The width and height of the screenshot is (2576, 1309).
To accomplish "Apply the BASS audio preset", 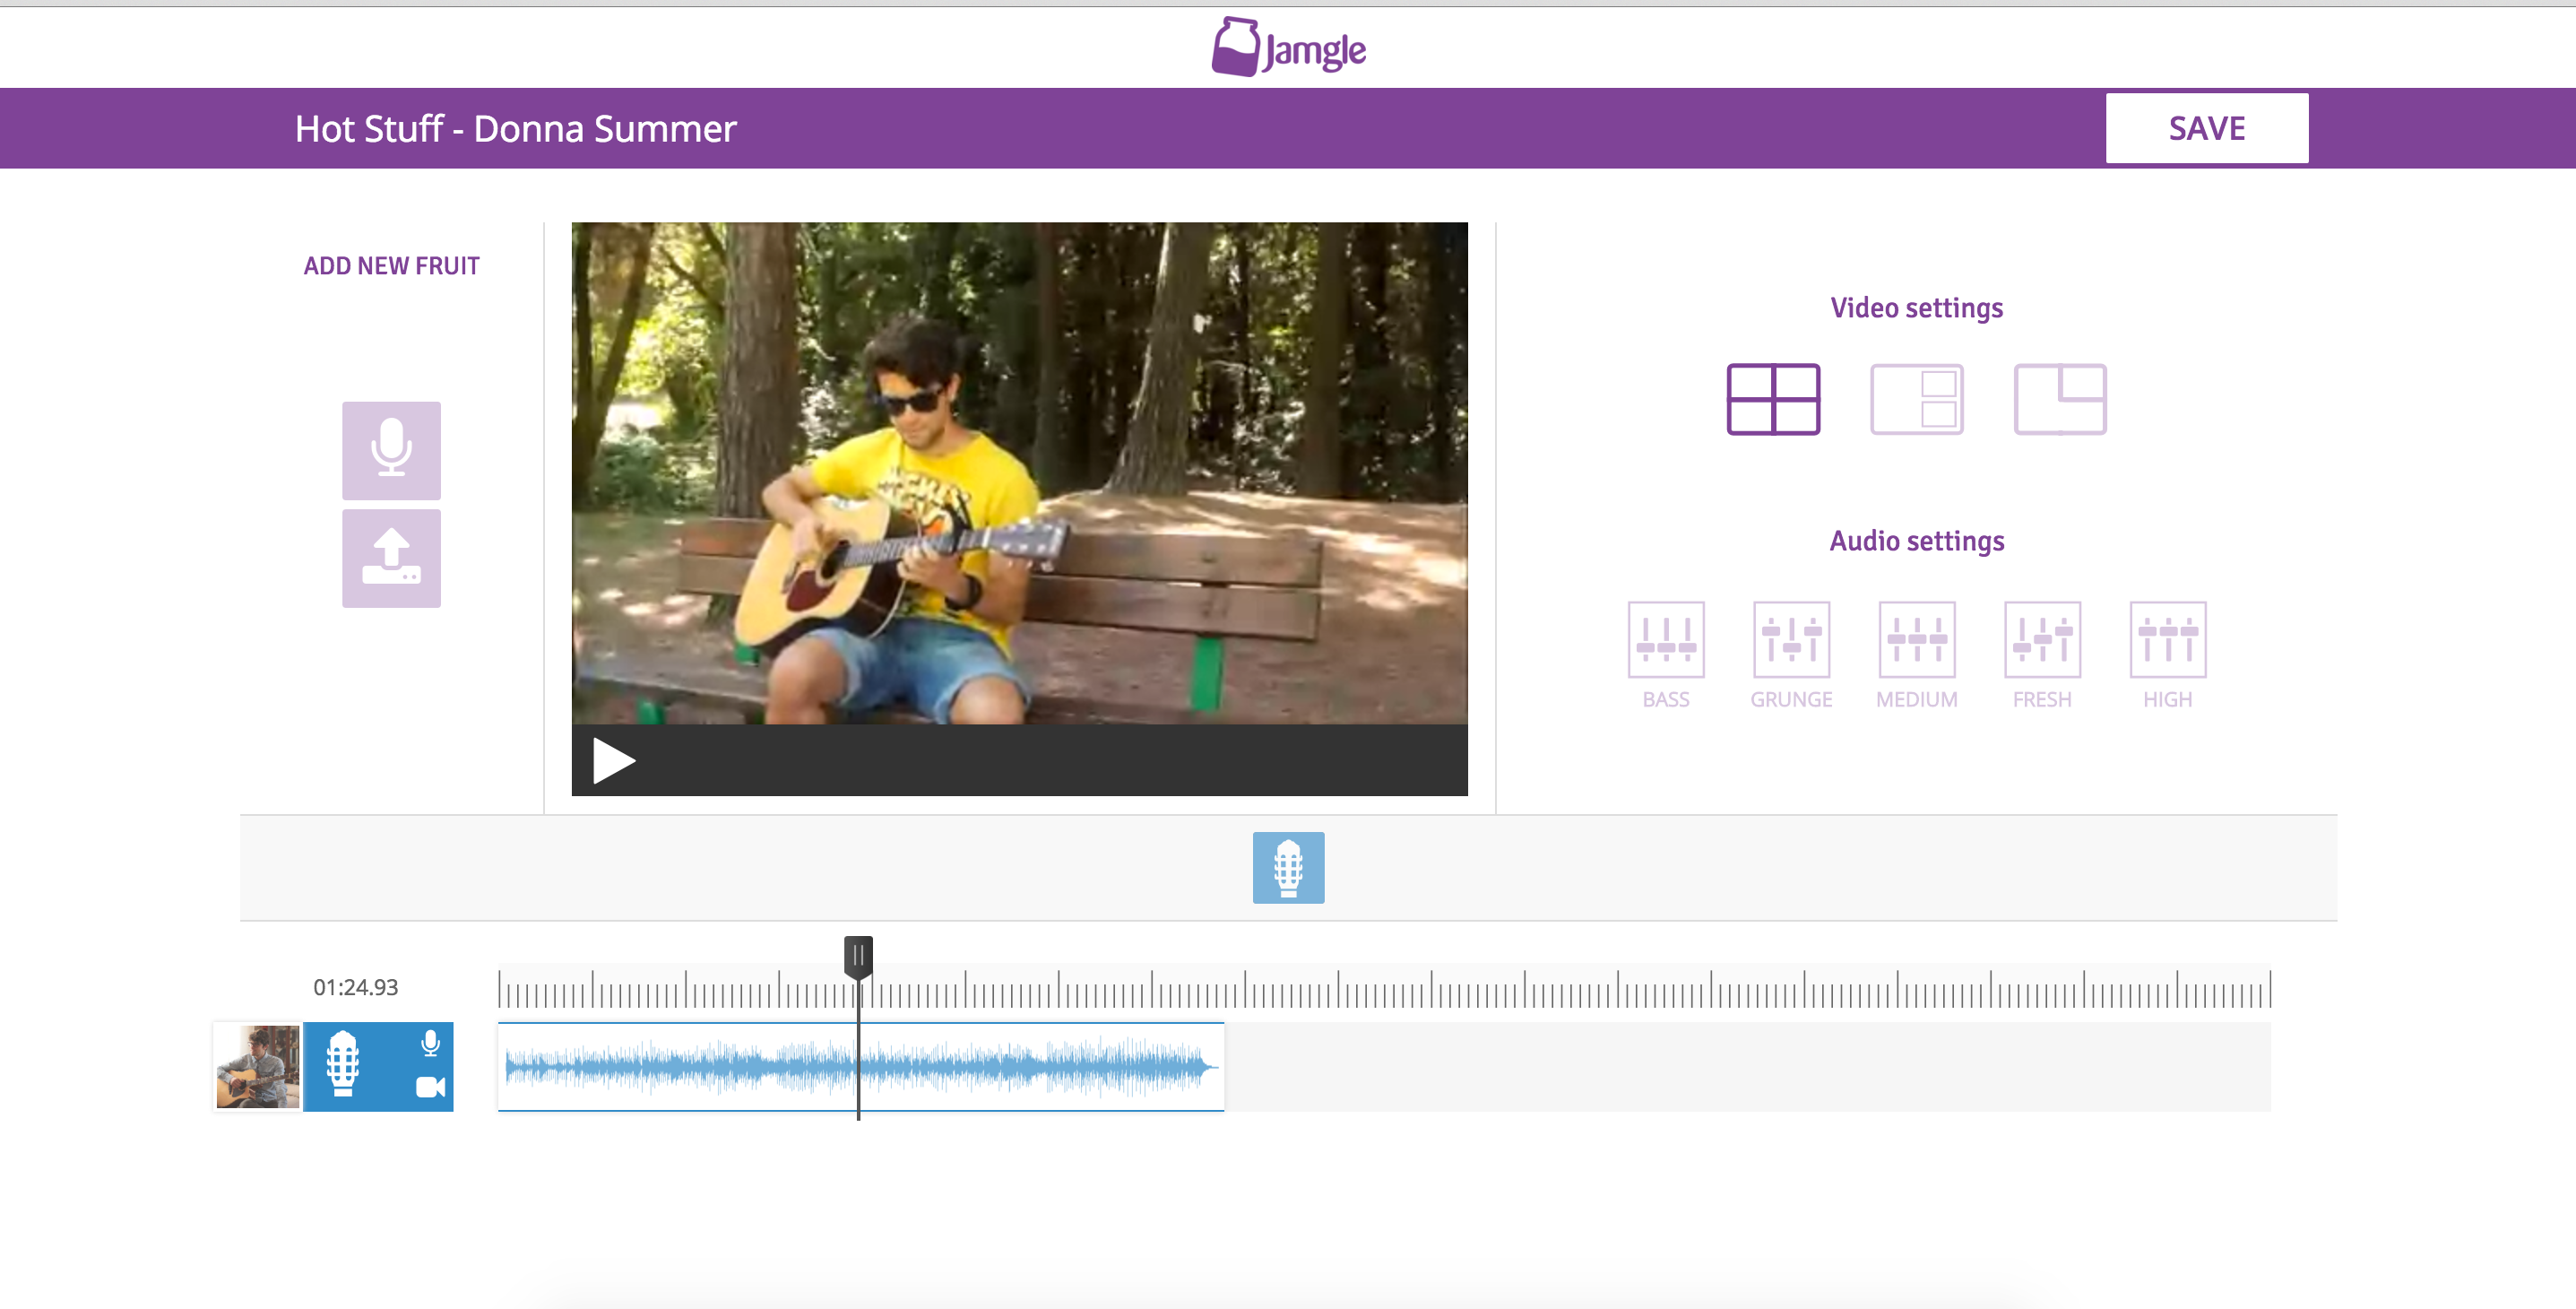I will tap(1666, 640).
